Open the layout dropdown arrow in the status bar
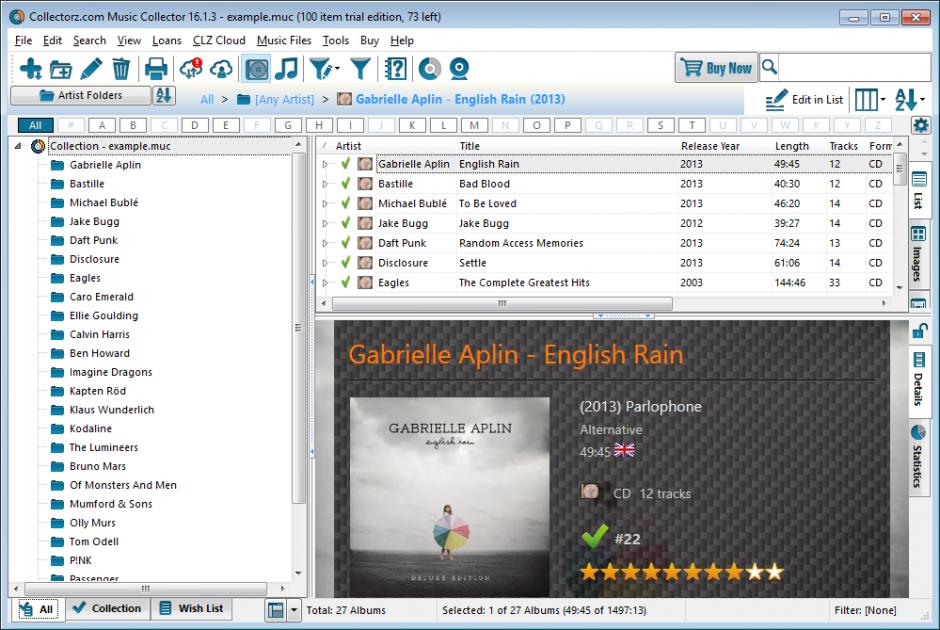Image resolution: width=940 pixels, height=630 pixels. (294, 610)
